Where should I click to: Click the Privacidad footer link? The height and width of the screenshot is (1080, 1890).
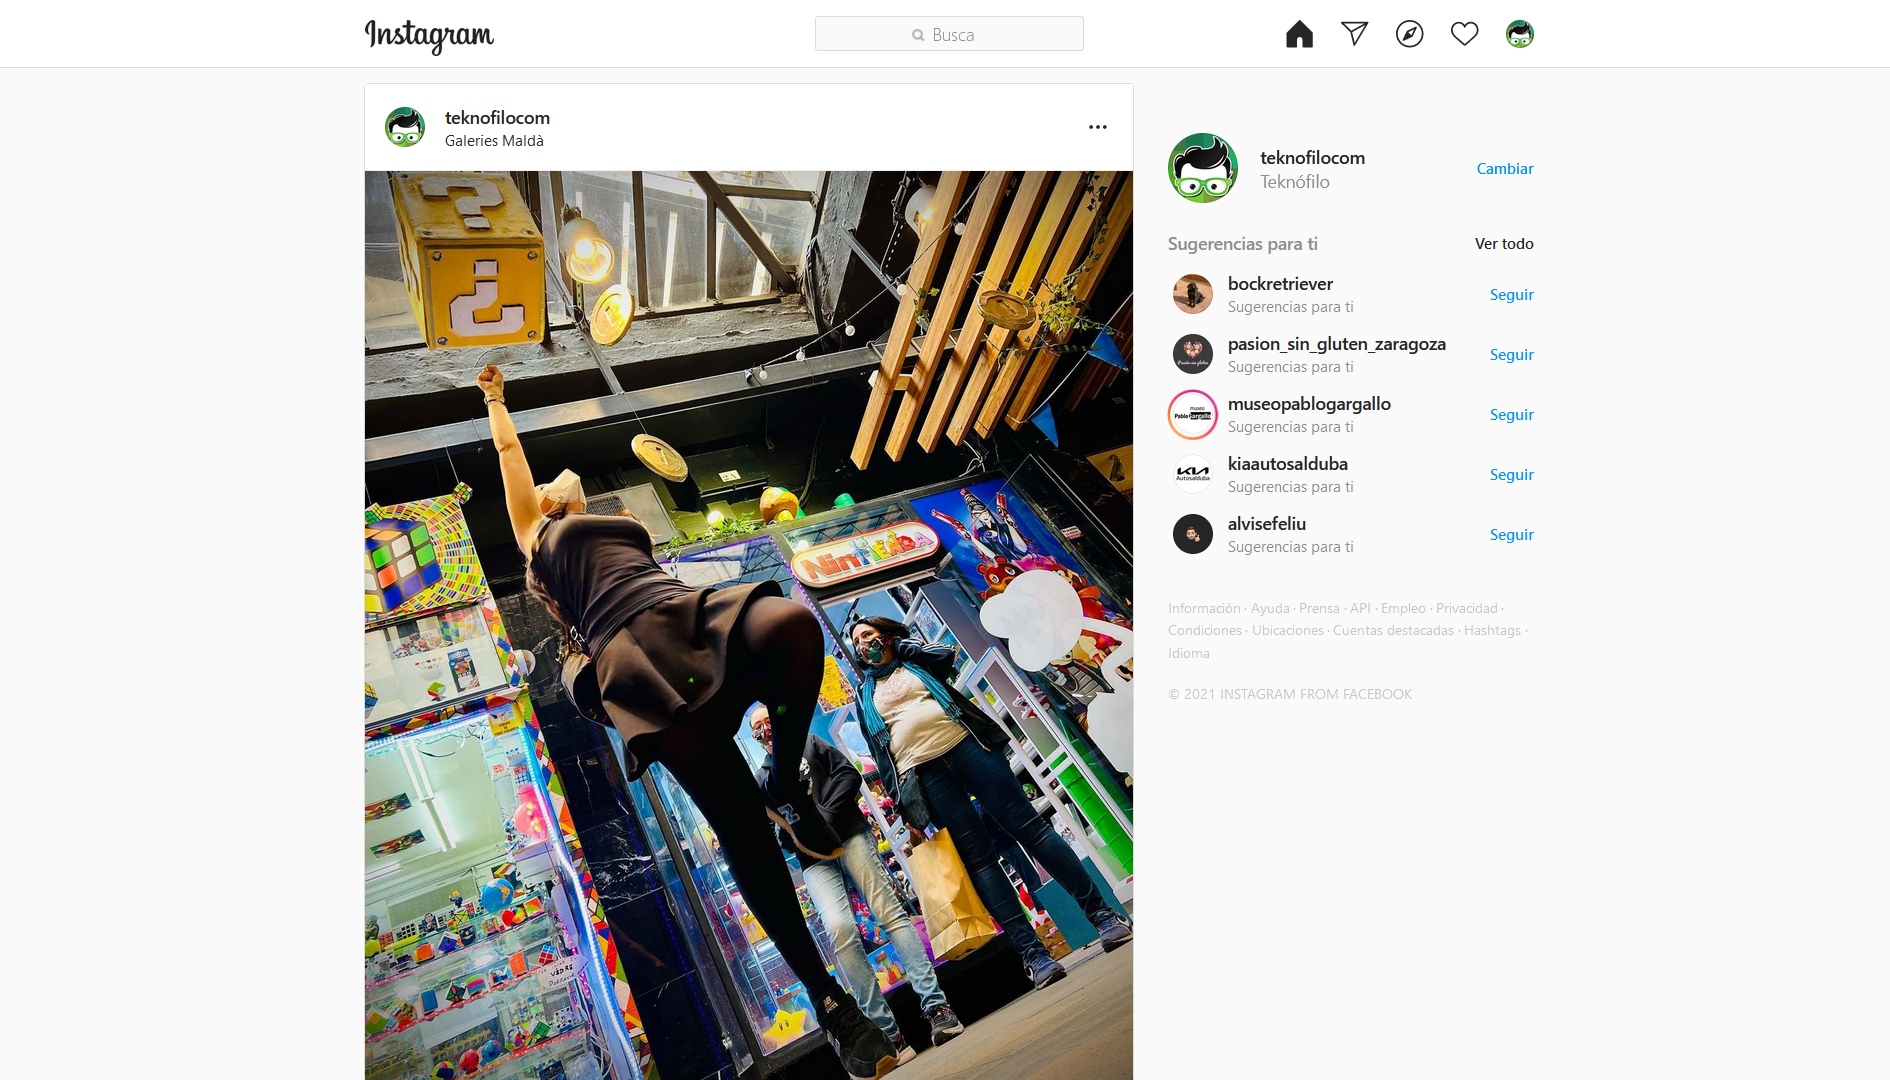1466,608
